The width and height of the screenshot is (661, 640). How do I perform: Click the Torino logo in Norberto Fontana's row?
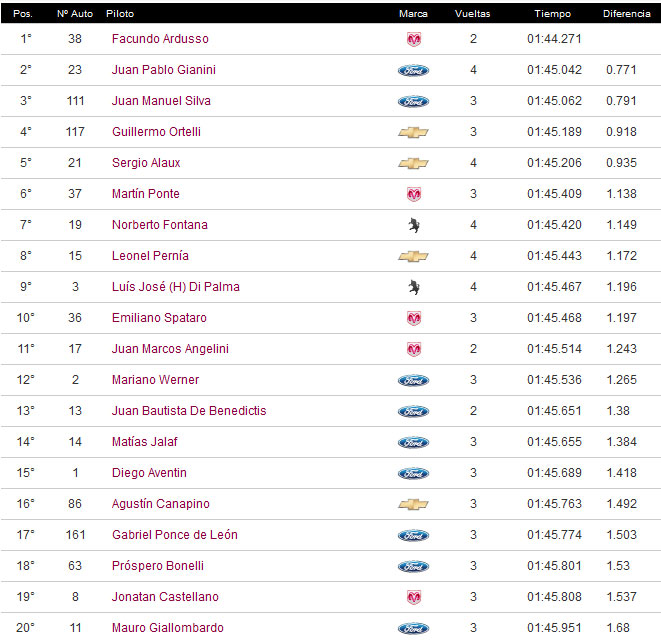click(413, 225)
